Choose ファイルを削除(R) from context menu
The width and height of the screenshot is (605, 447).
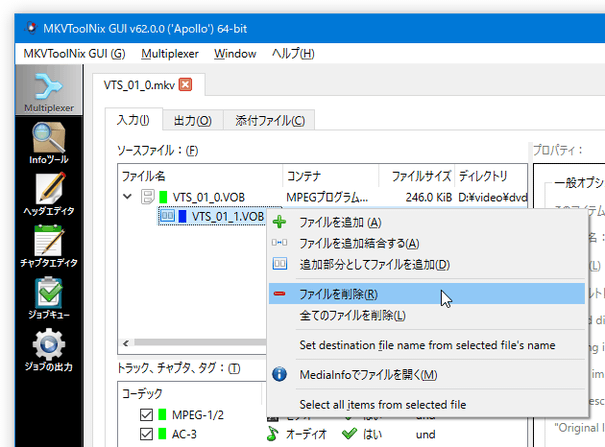click(427, 294)
